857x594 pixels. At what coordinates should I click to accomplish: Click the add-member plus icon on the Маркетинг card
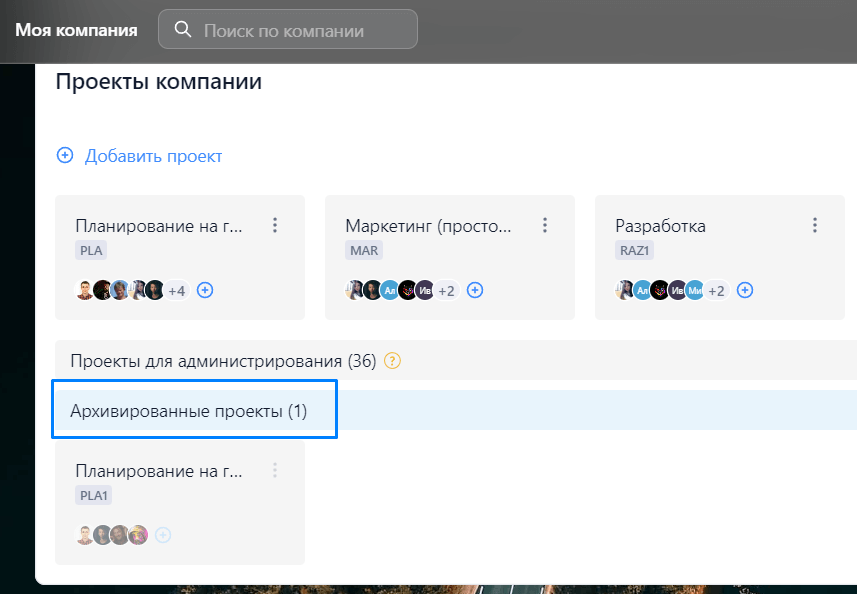coord(475,290)
